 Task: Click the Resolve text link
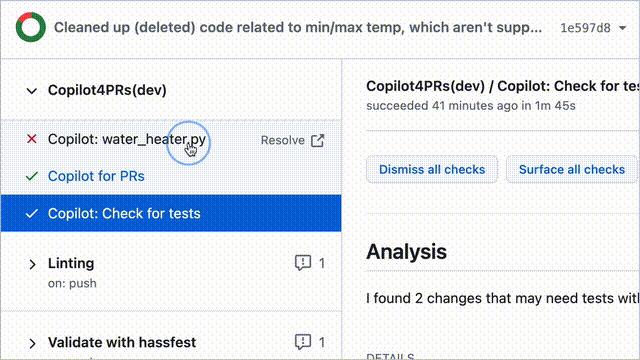click(x=282, y=140)
